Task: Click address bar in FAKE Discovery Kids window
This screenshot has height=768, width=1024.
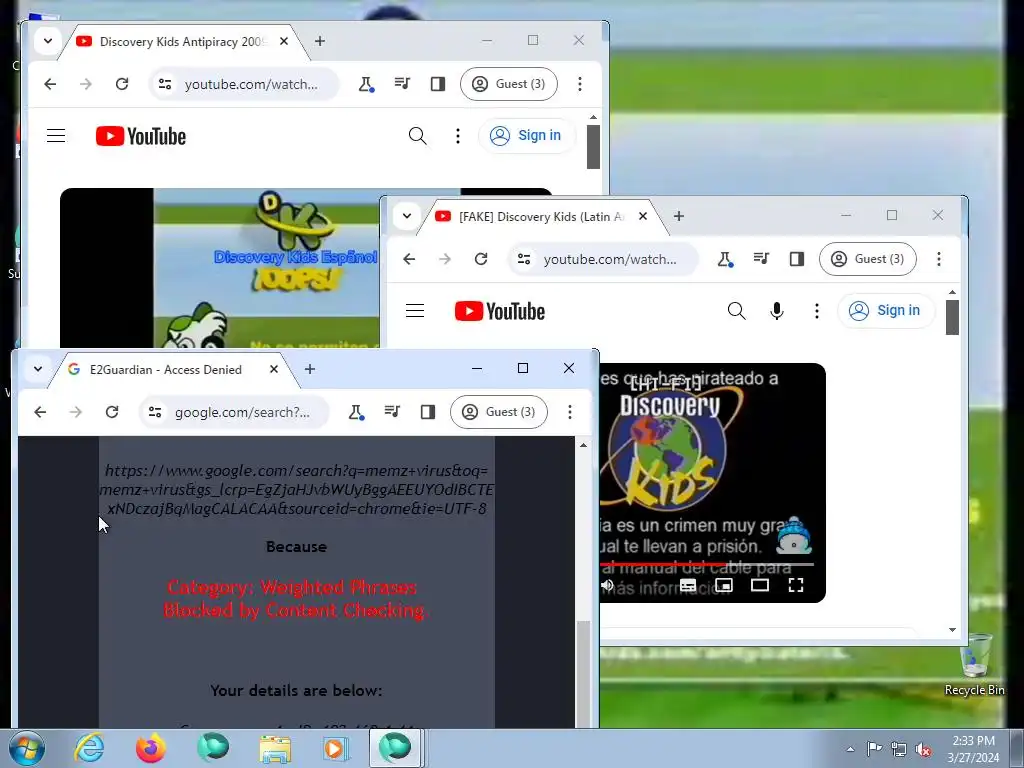Action: [x=603, y=259]
